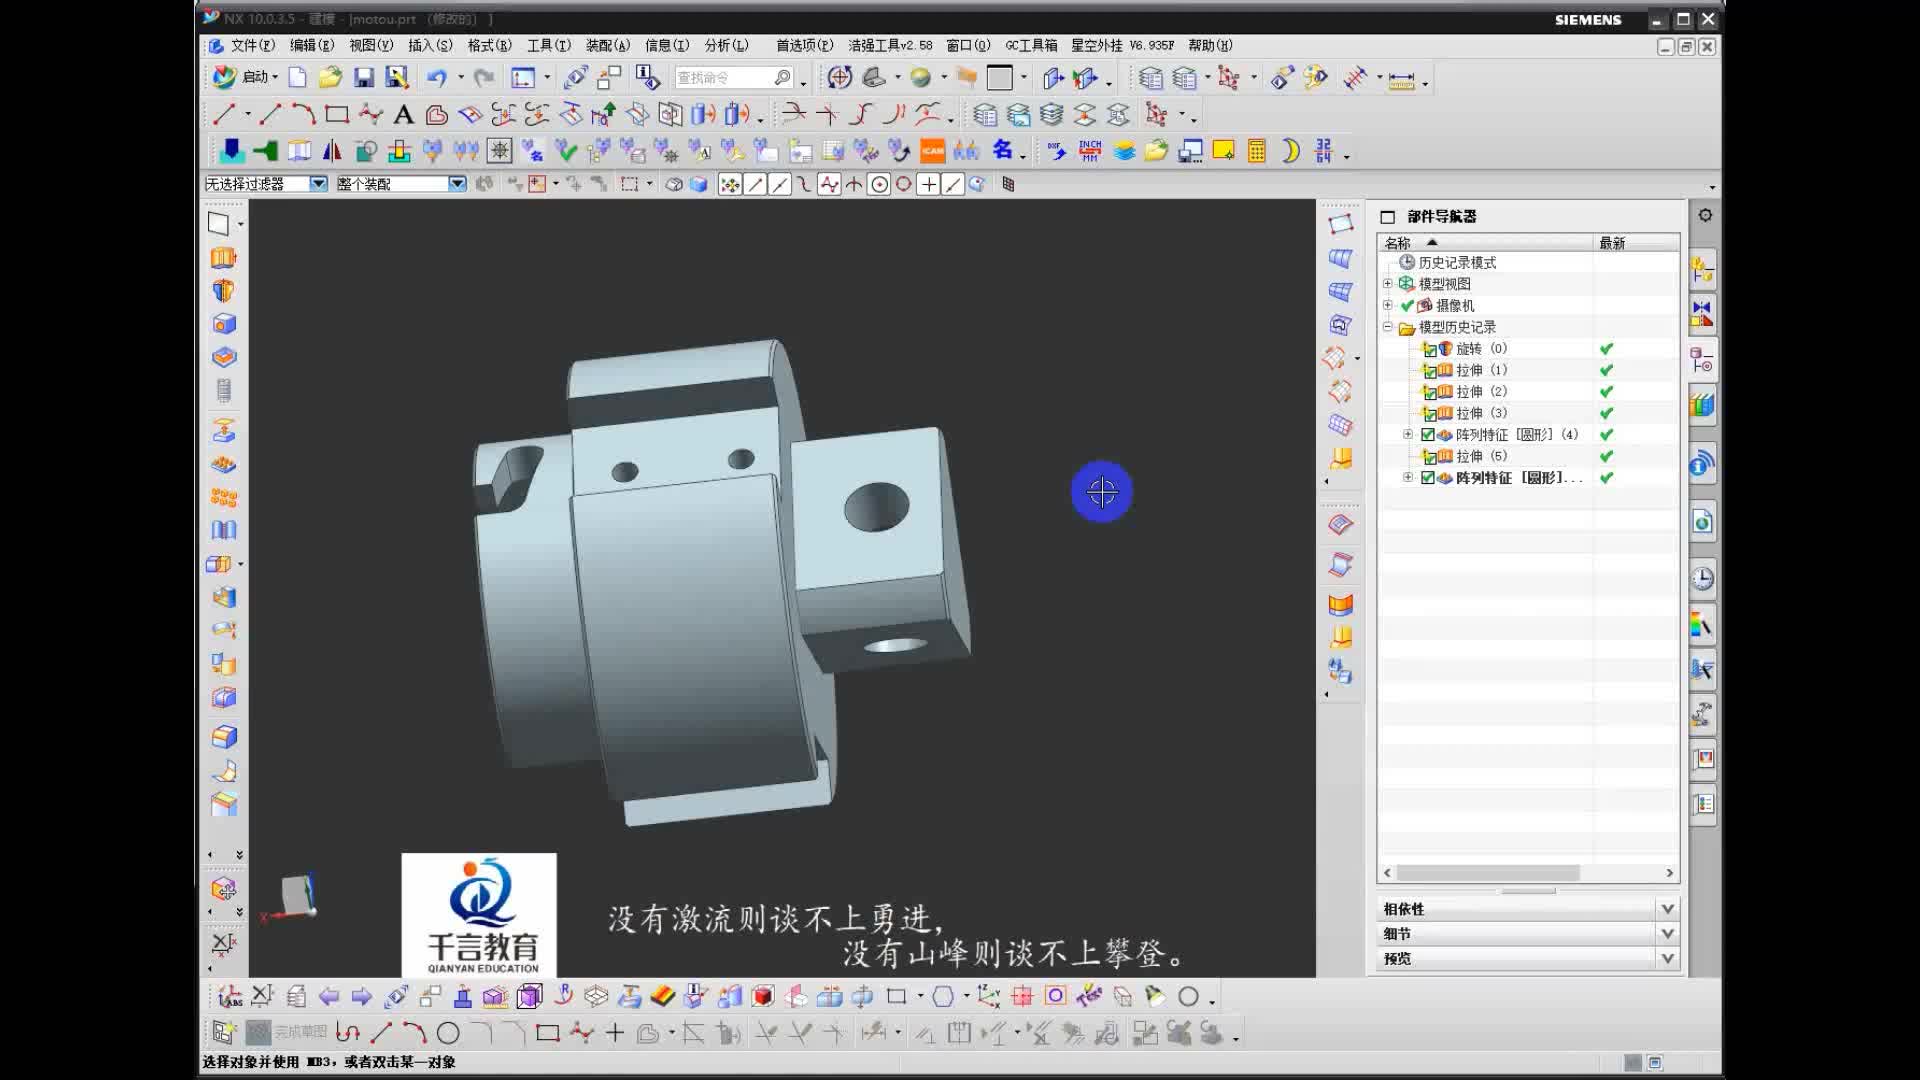
Task: Click the blue 名 naming tool icon
Action: click(1002, 151)
